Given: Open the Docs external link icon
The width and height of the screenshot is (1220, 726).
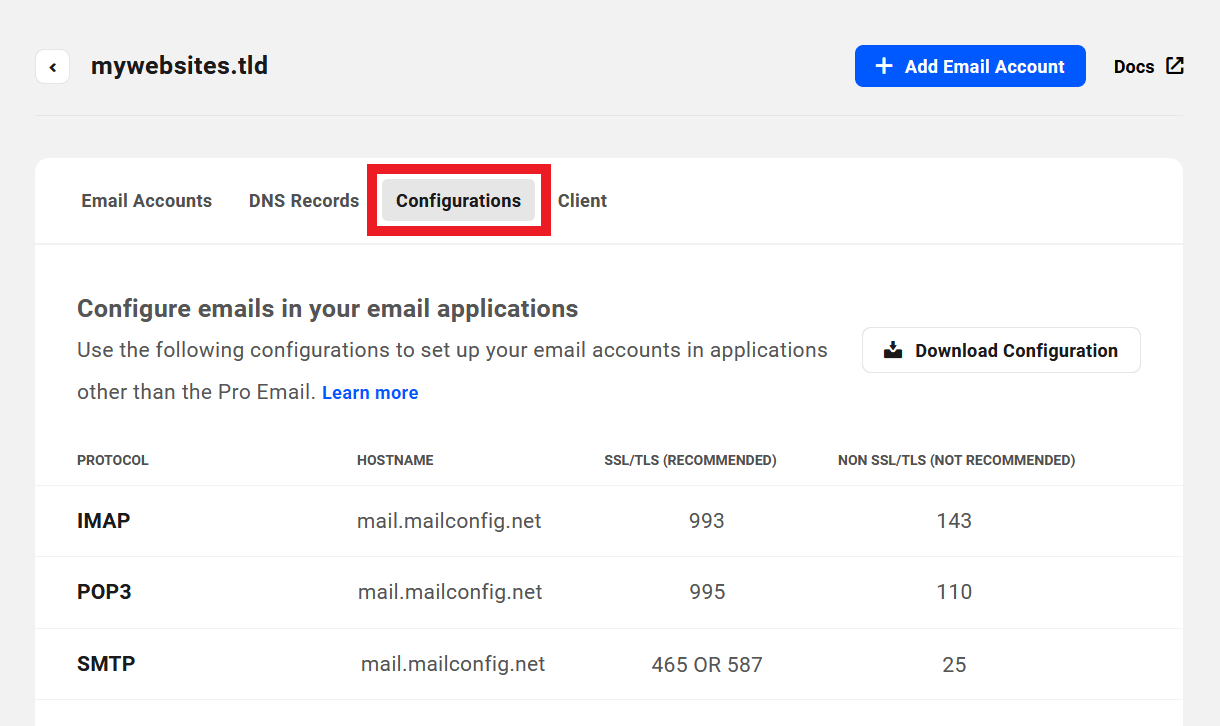Looking at the screenshot, I should click(x=1175, y=66).
